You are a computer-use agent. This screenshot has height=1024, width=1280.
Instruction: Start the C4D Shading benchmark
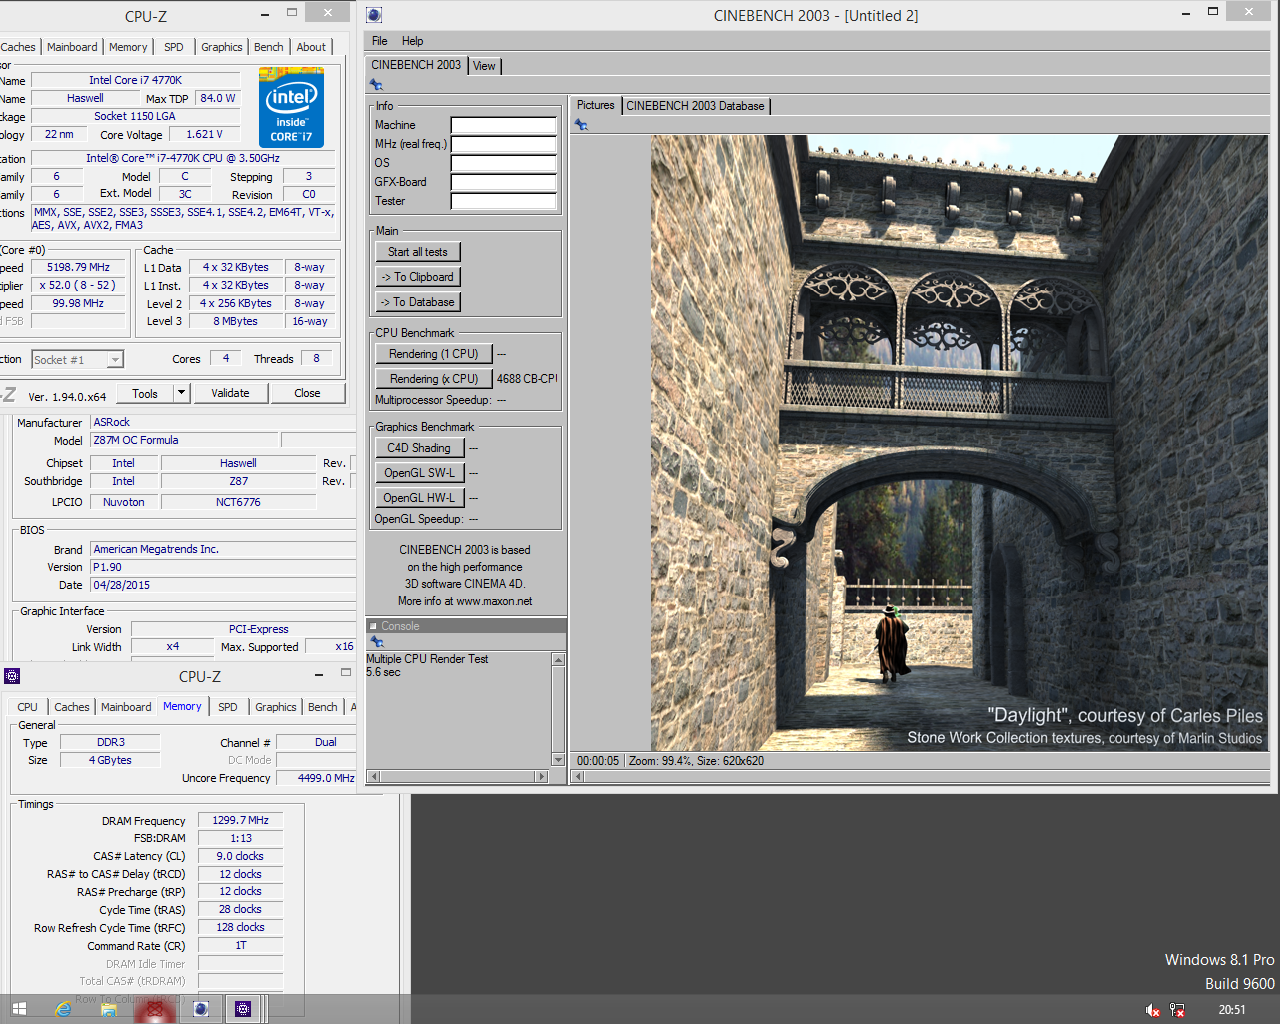[x=419, y=448]
